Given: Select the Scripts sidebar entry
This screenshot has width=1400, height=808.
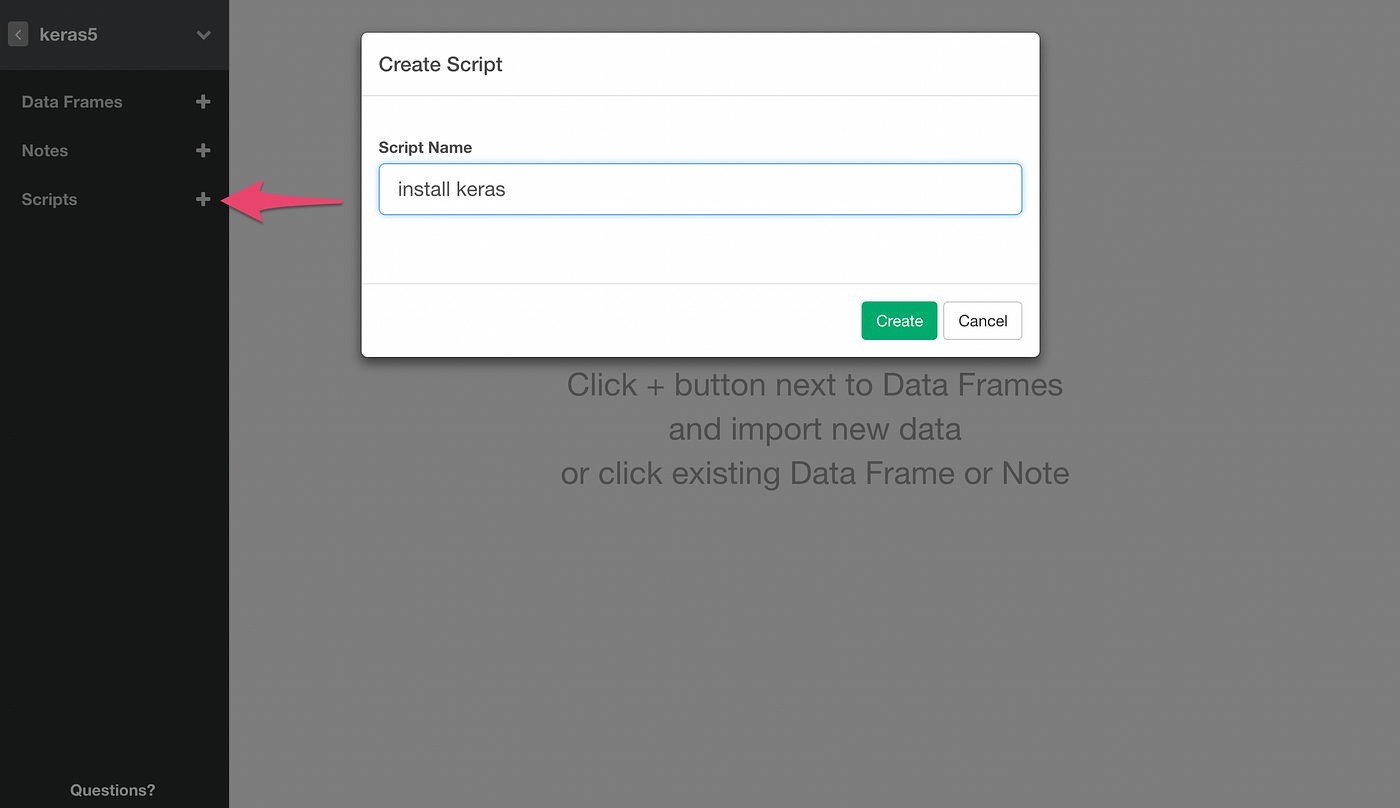Looking at the screenshot, I should click(49, 199).
